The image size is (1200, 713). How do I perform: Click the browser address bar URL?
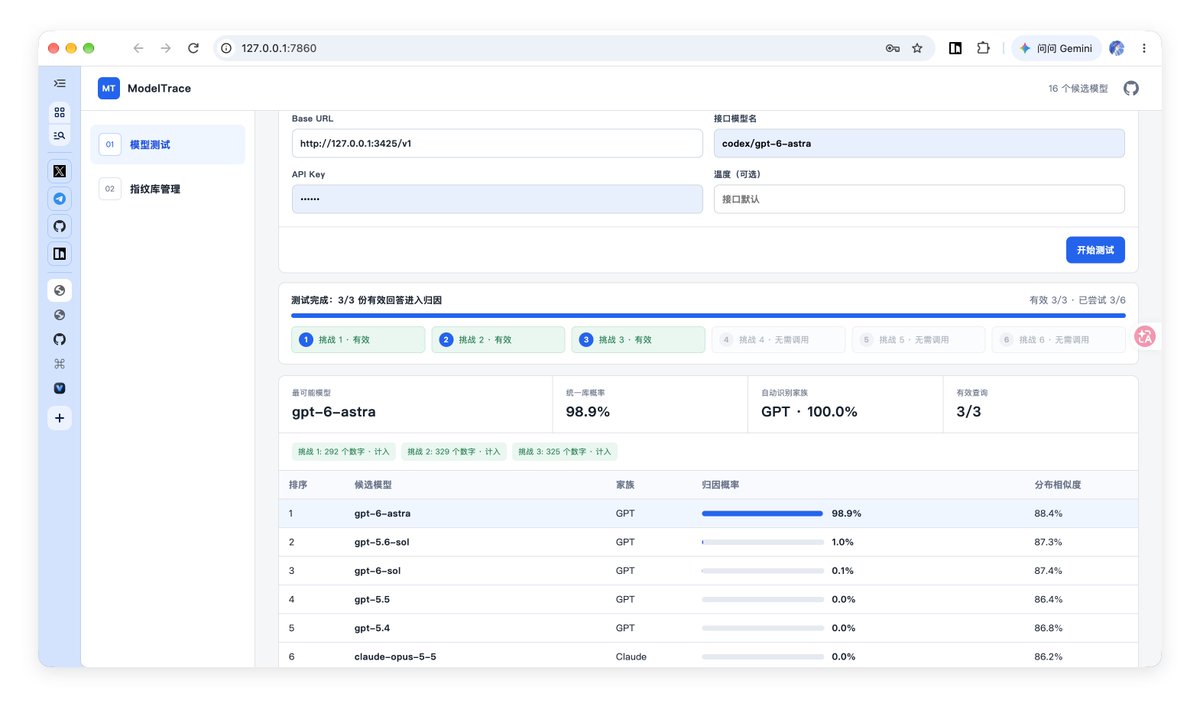click(x=279, y=48)
